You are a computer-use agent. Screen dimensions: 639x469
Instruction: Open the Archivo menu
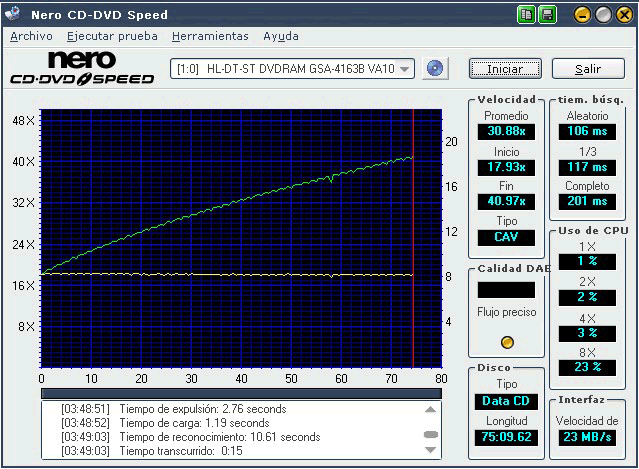31,36
